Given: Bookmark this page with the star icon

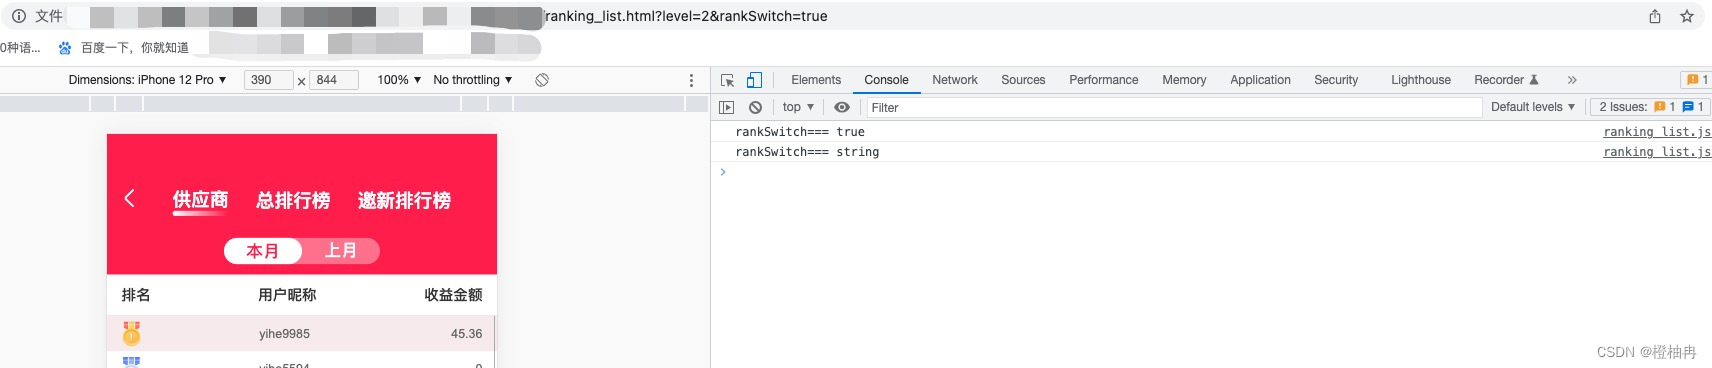Looking at the screenshot, I should 1687,16.
